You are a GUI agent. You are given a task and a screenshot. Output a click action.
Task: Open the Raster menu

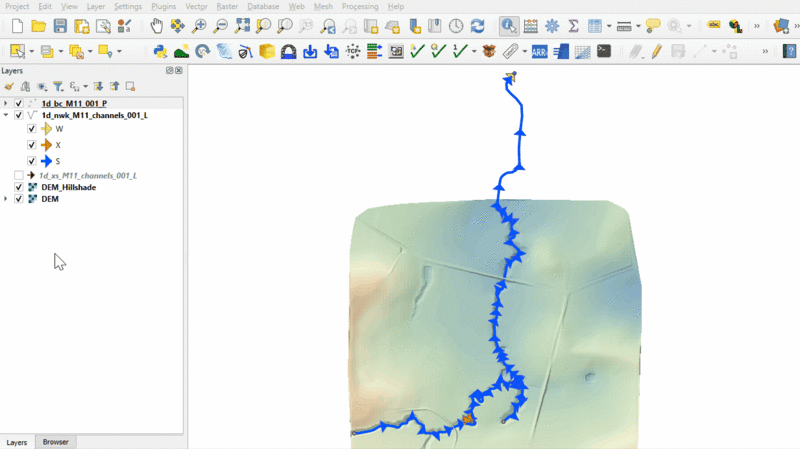point(227,6)
